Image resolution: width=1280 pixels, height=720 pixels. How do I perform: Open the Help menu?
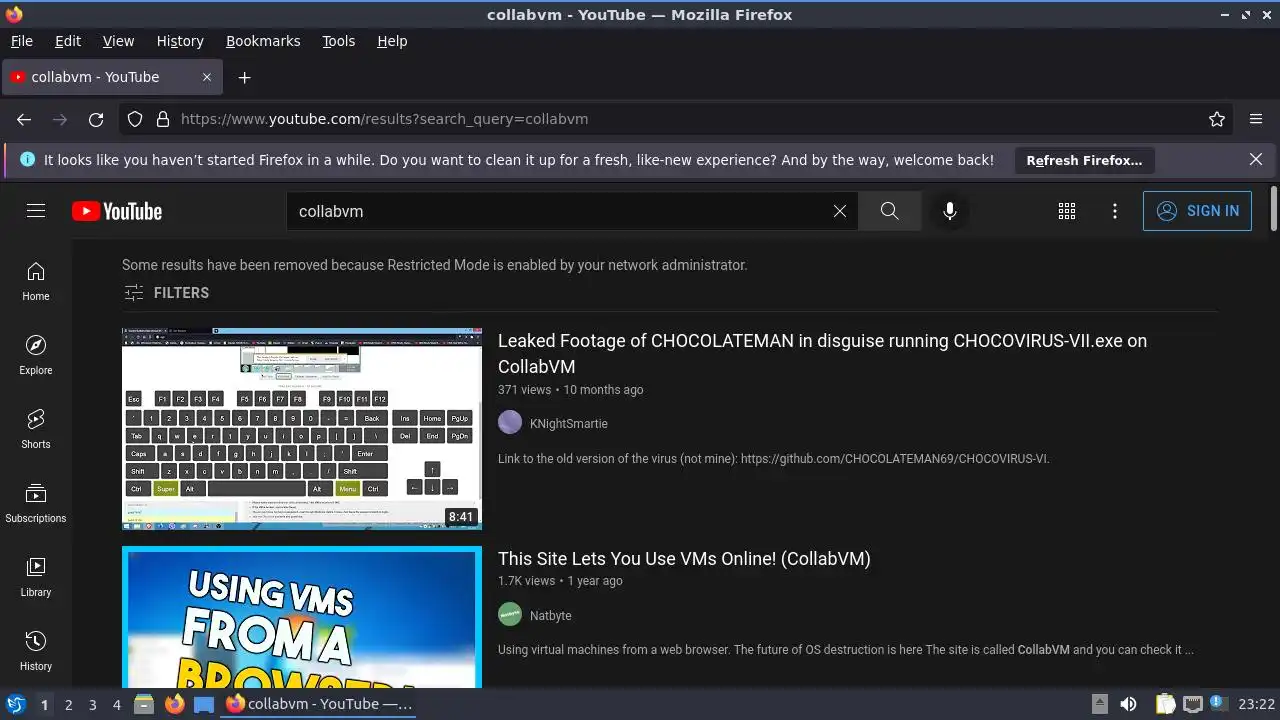(392, 41)
